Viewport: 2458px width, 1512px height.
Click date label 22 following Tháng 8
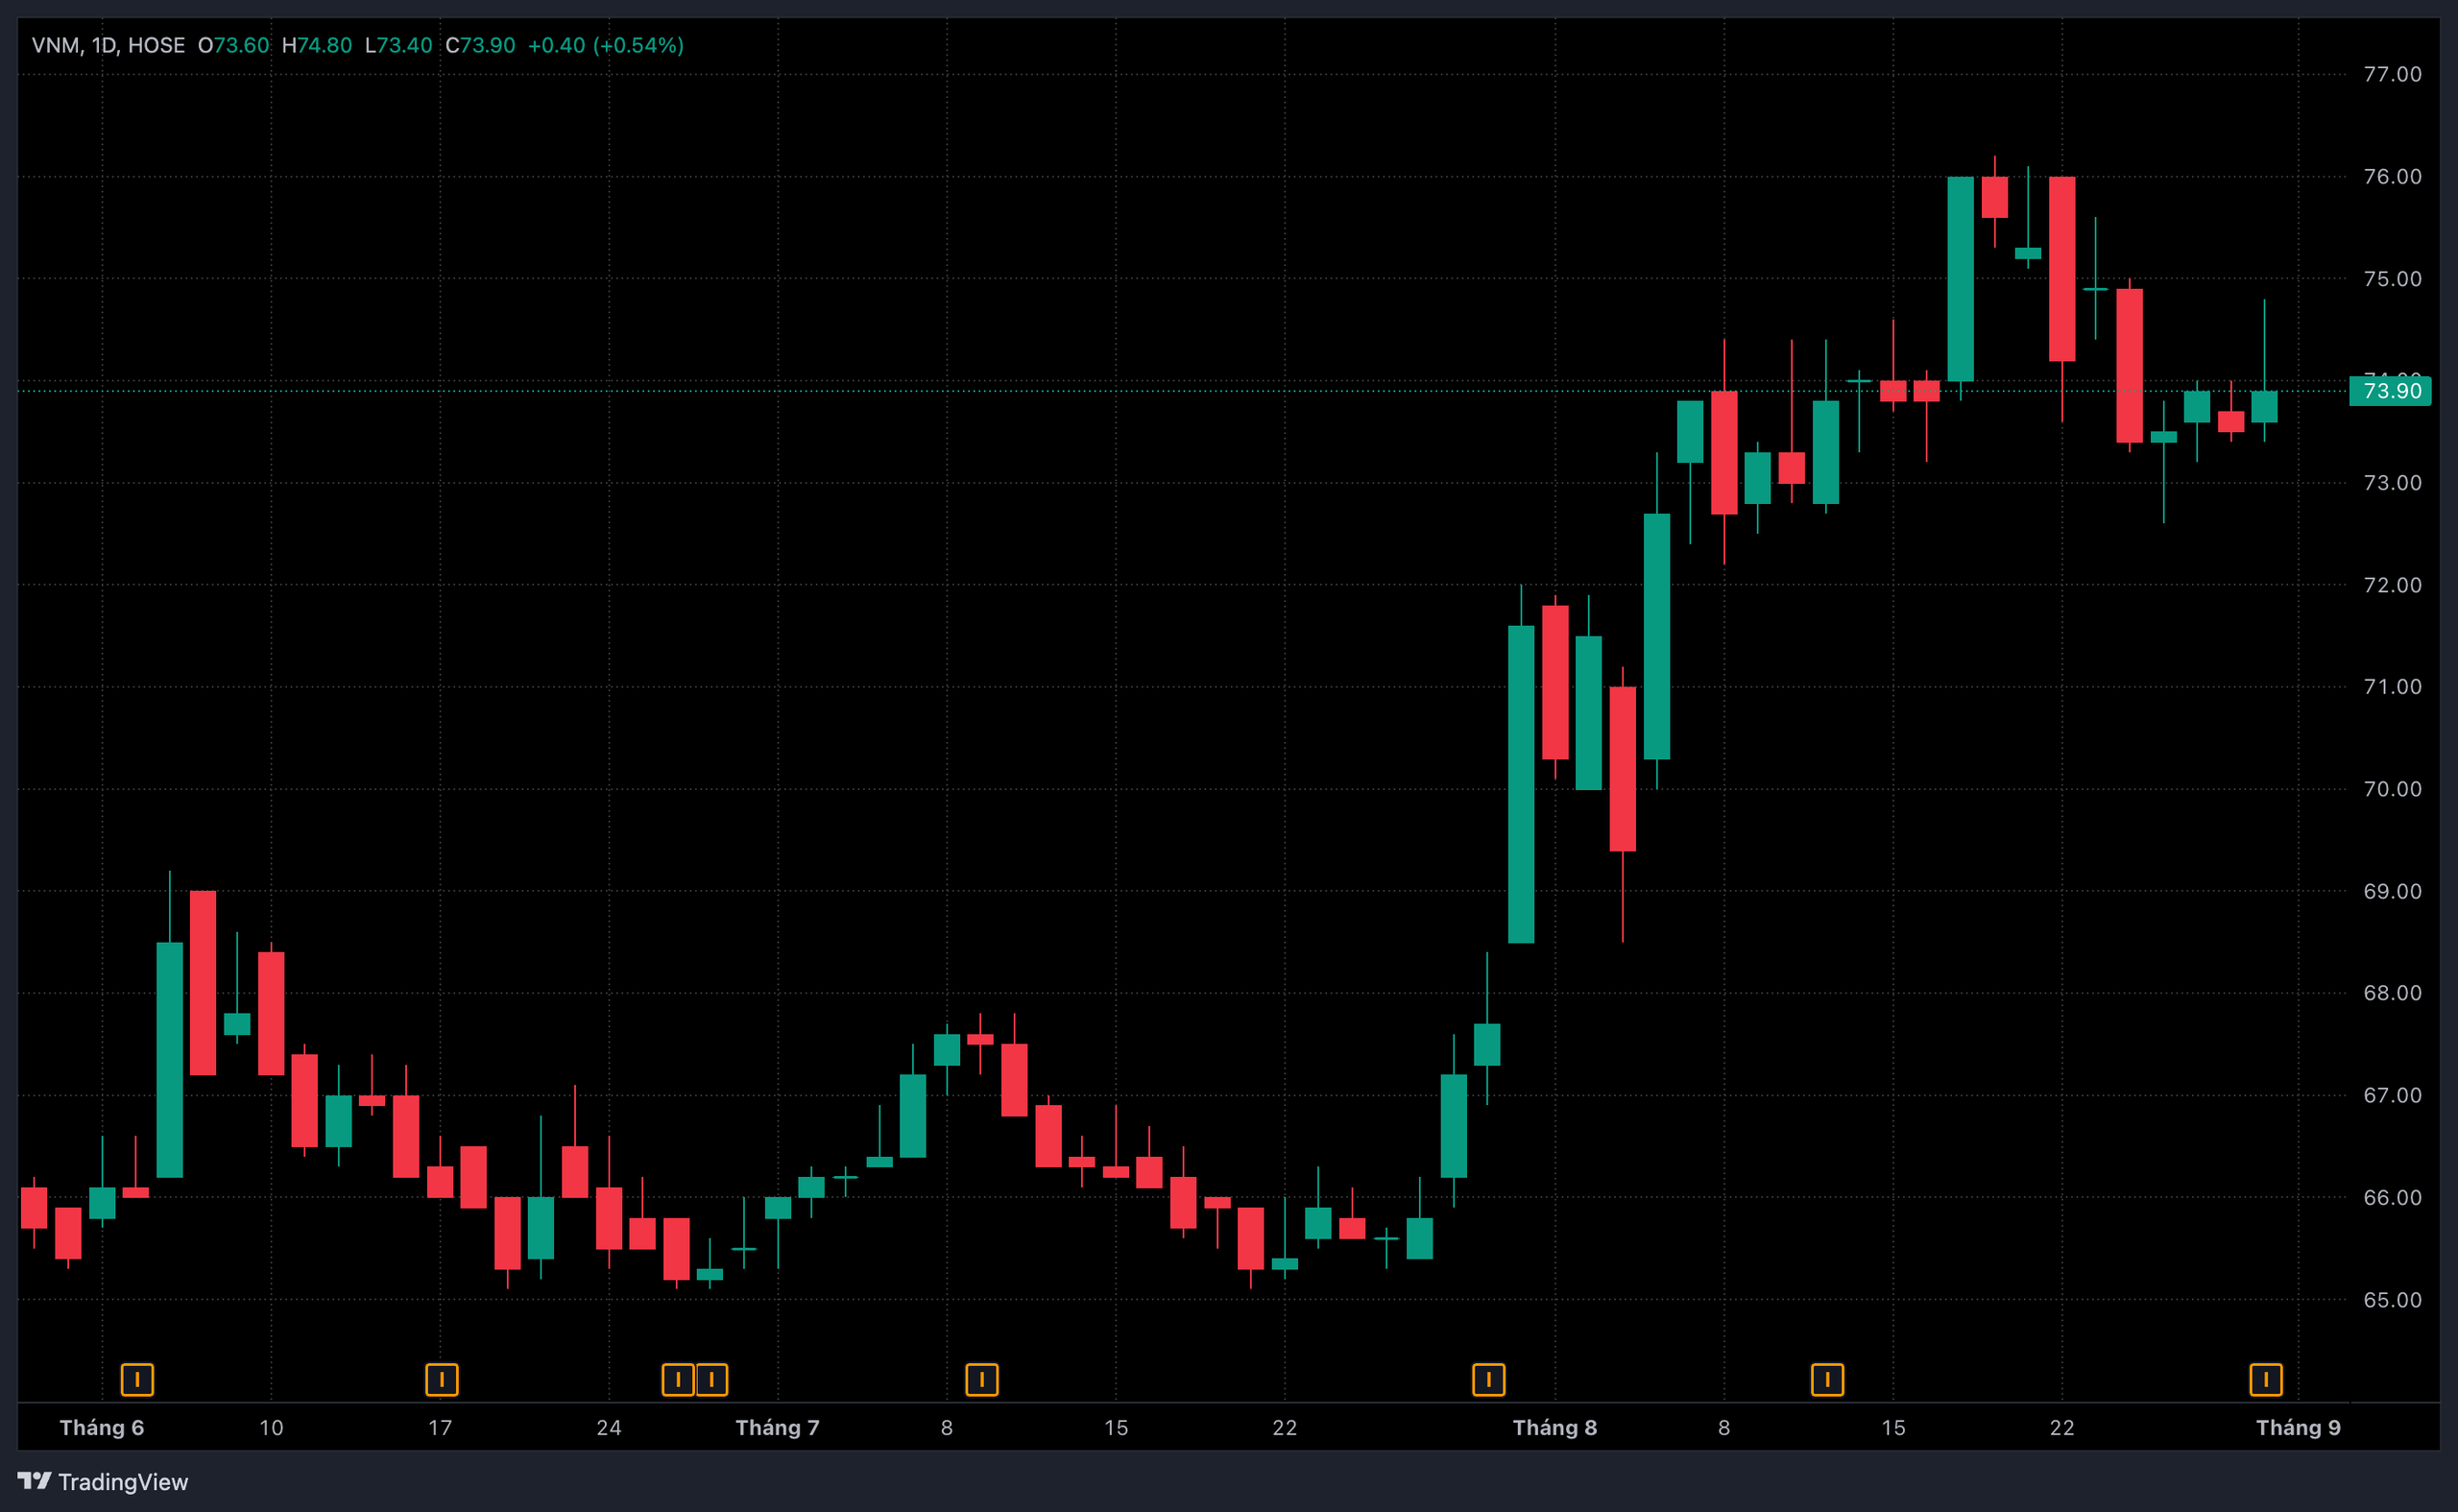pos(2062,1427)
